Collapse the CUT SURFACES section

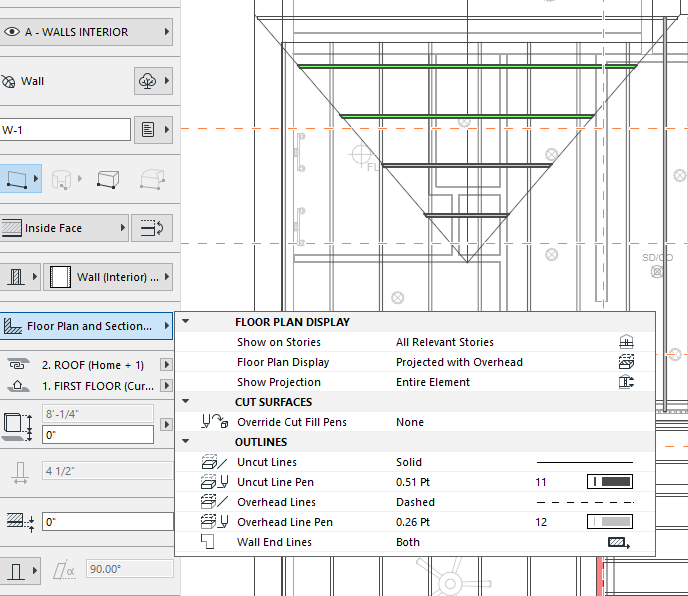(185, 402)
